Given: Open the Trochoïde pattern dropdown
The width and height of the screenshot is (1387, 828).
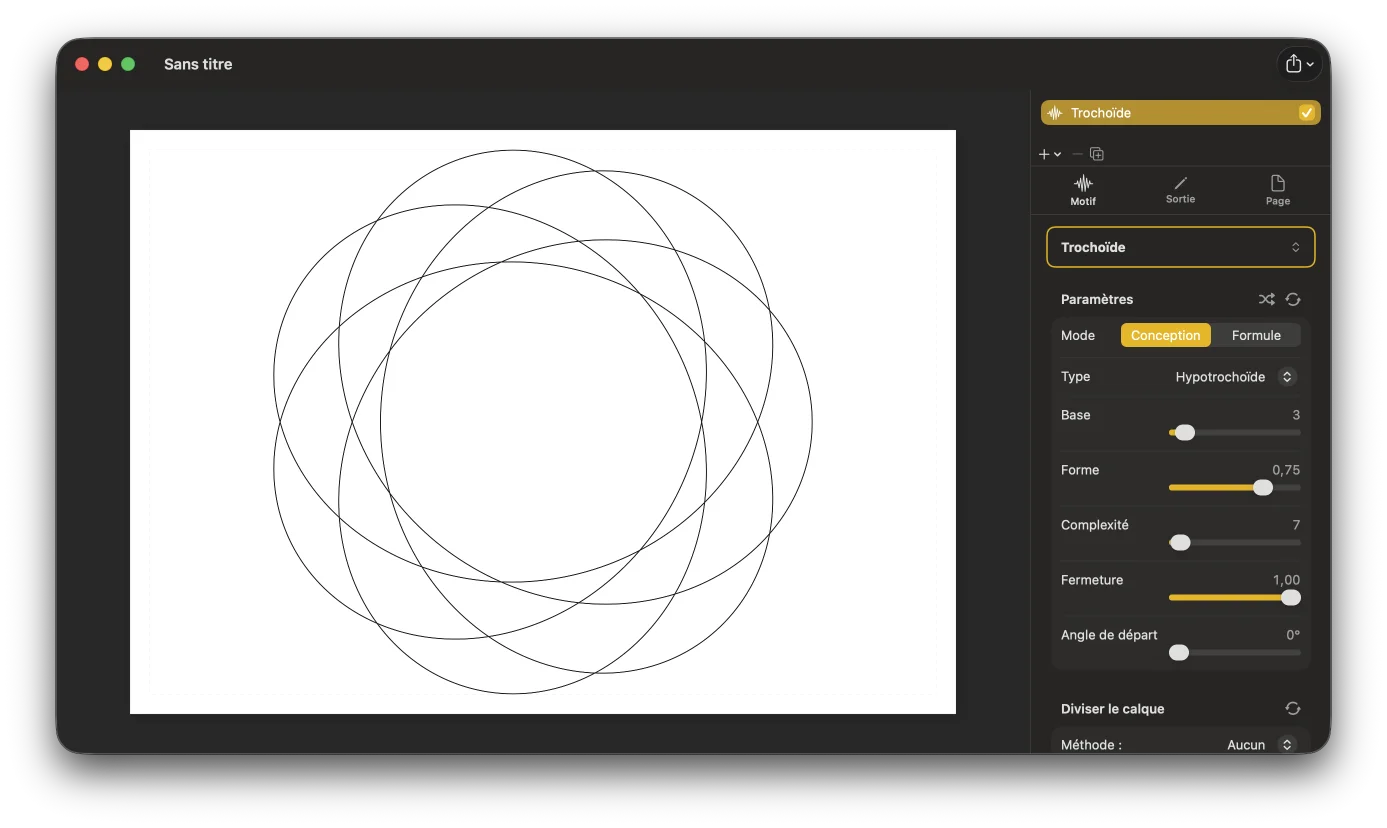Looking at the screenshot, I should (x=1180, y=247).
